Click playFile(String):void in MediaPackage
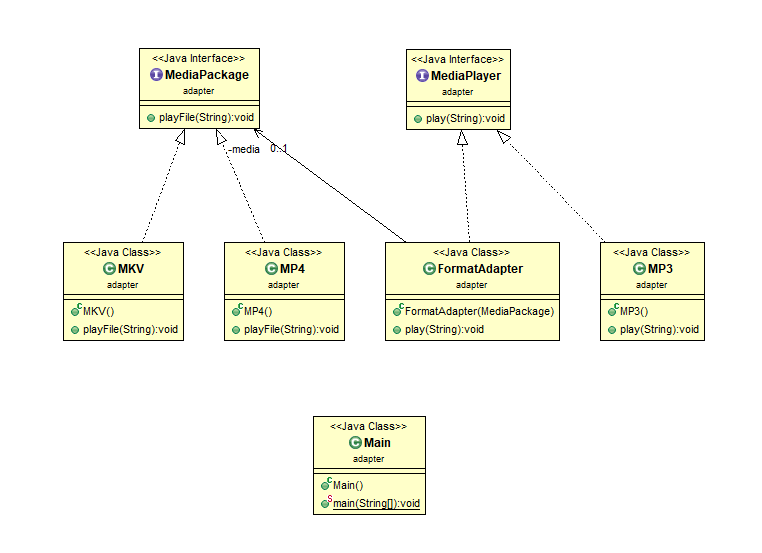 (x=207, y=118)
